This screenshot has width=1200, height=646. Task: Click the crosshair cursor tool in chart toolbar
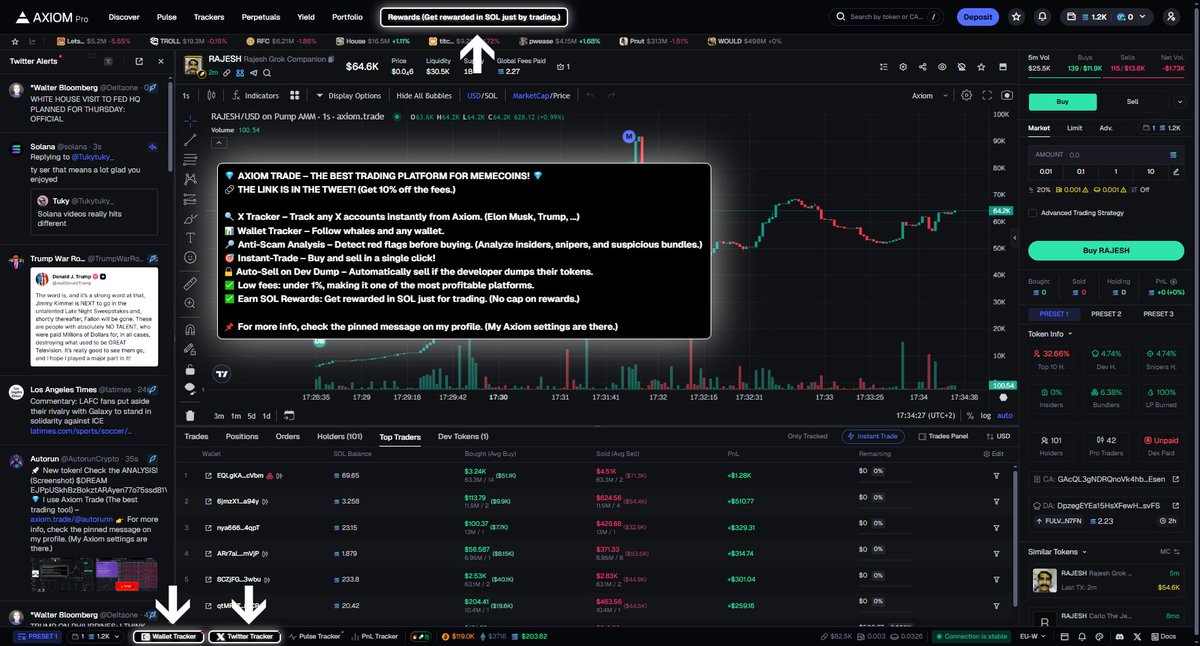190,120
